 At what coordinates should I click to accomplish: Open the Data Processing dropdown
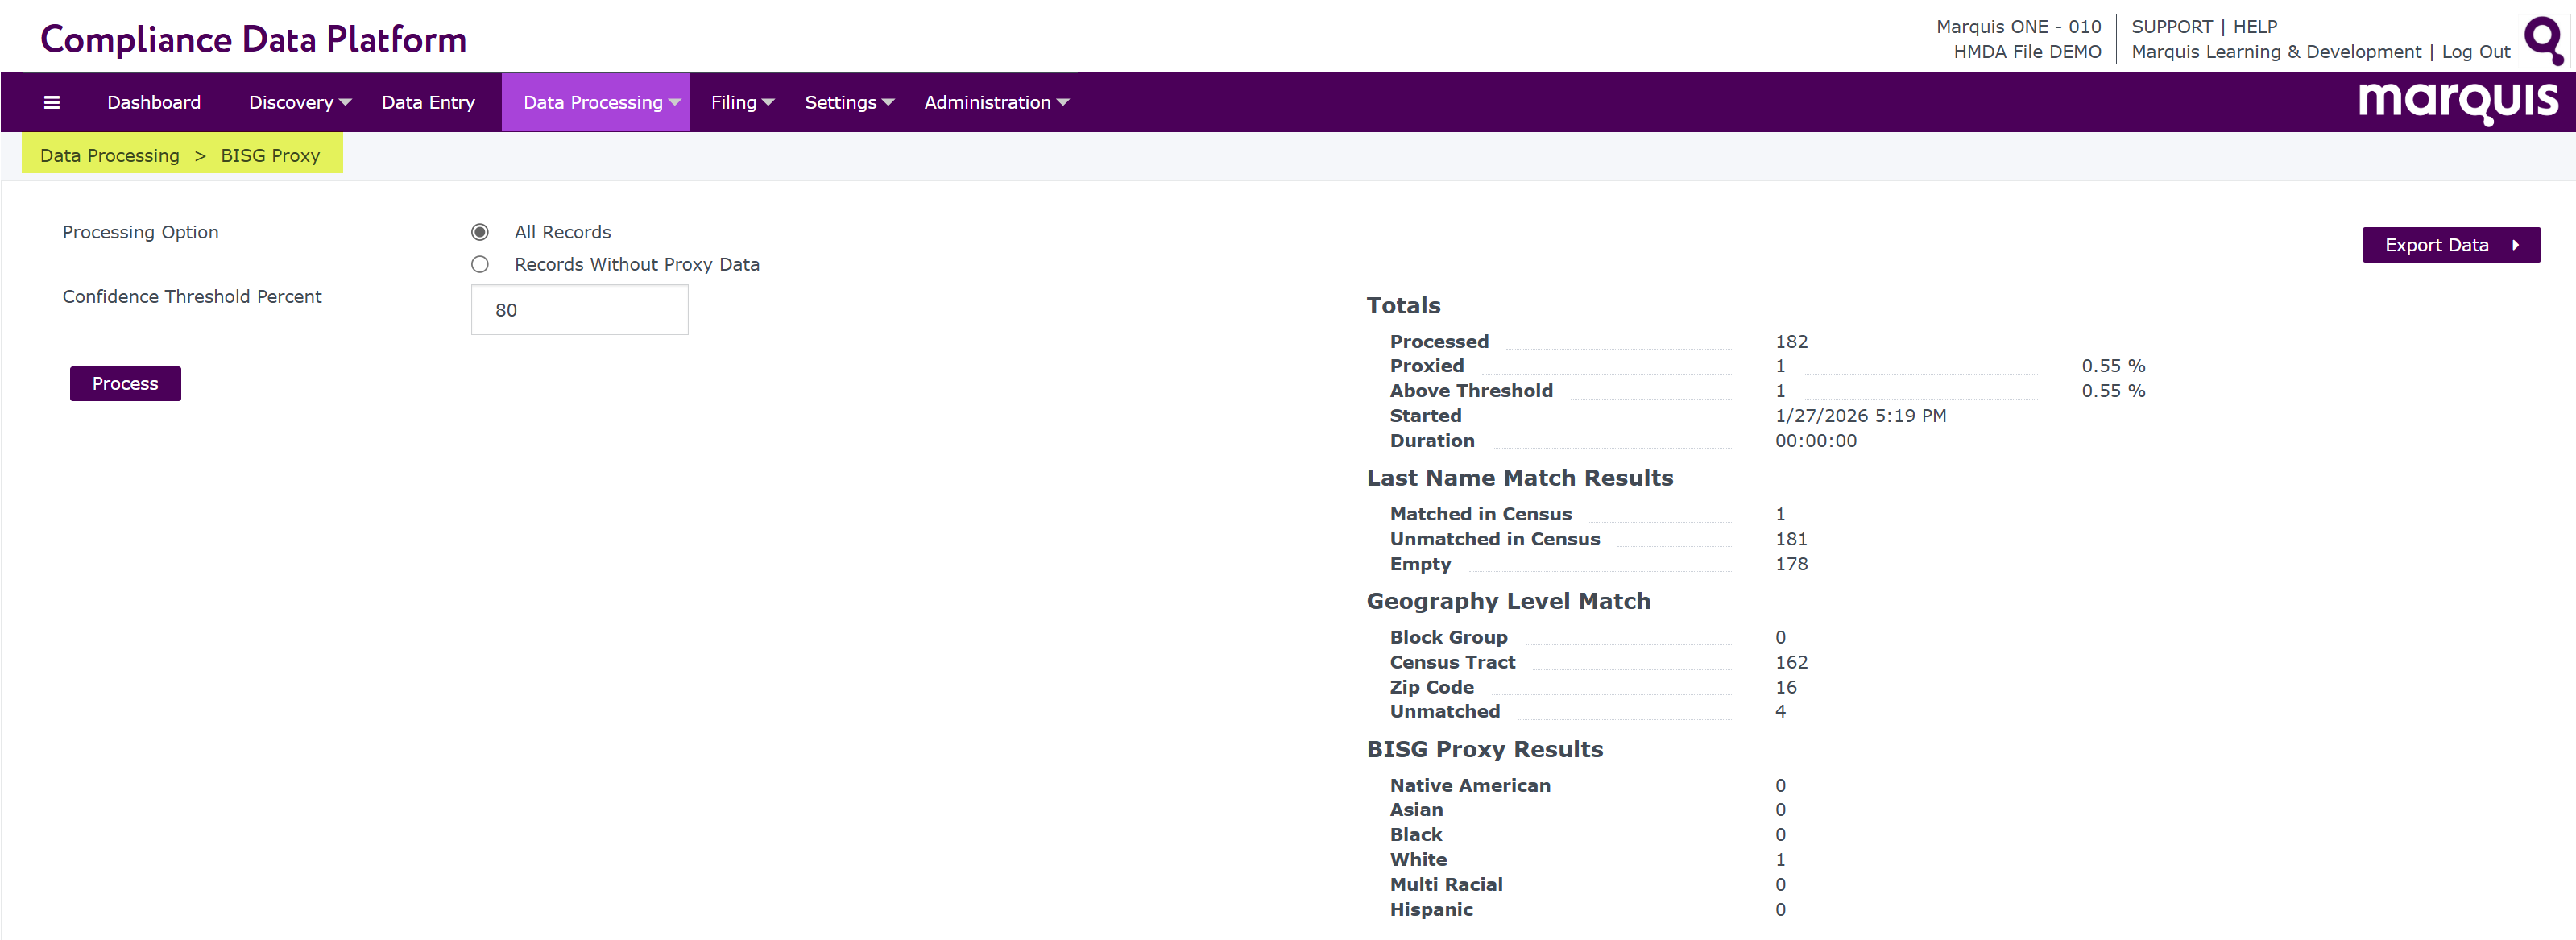(600, 102)
